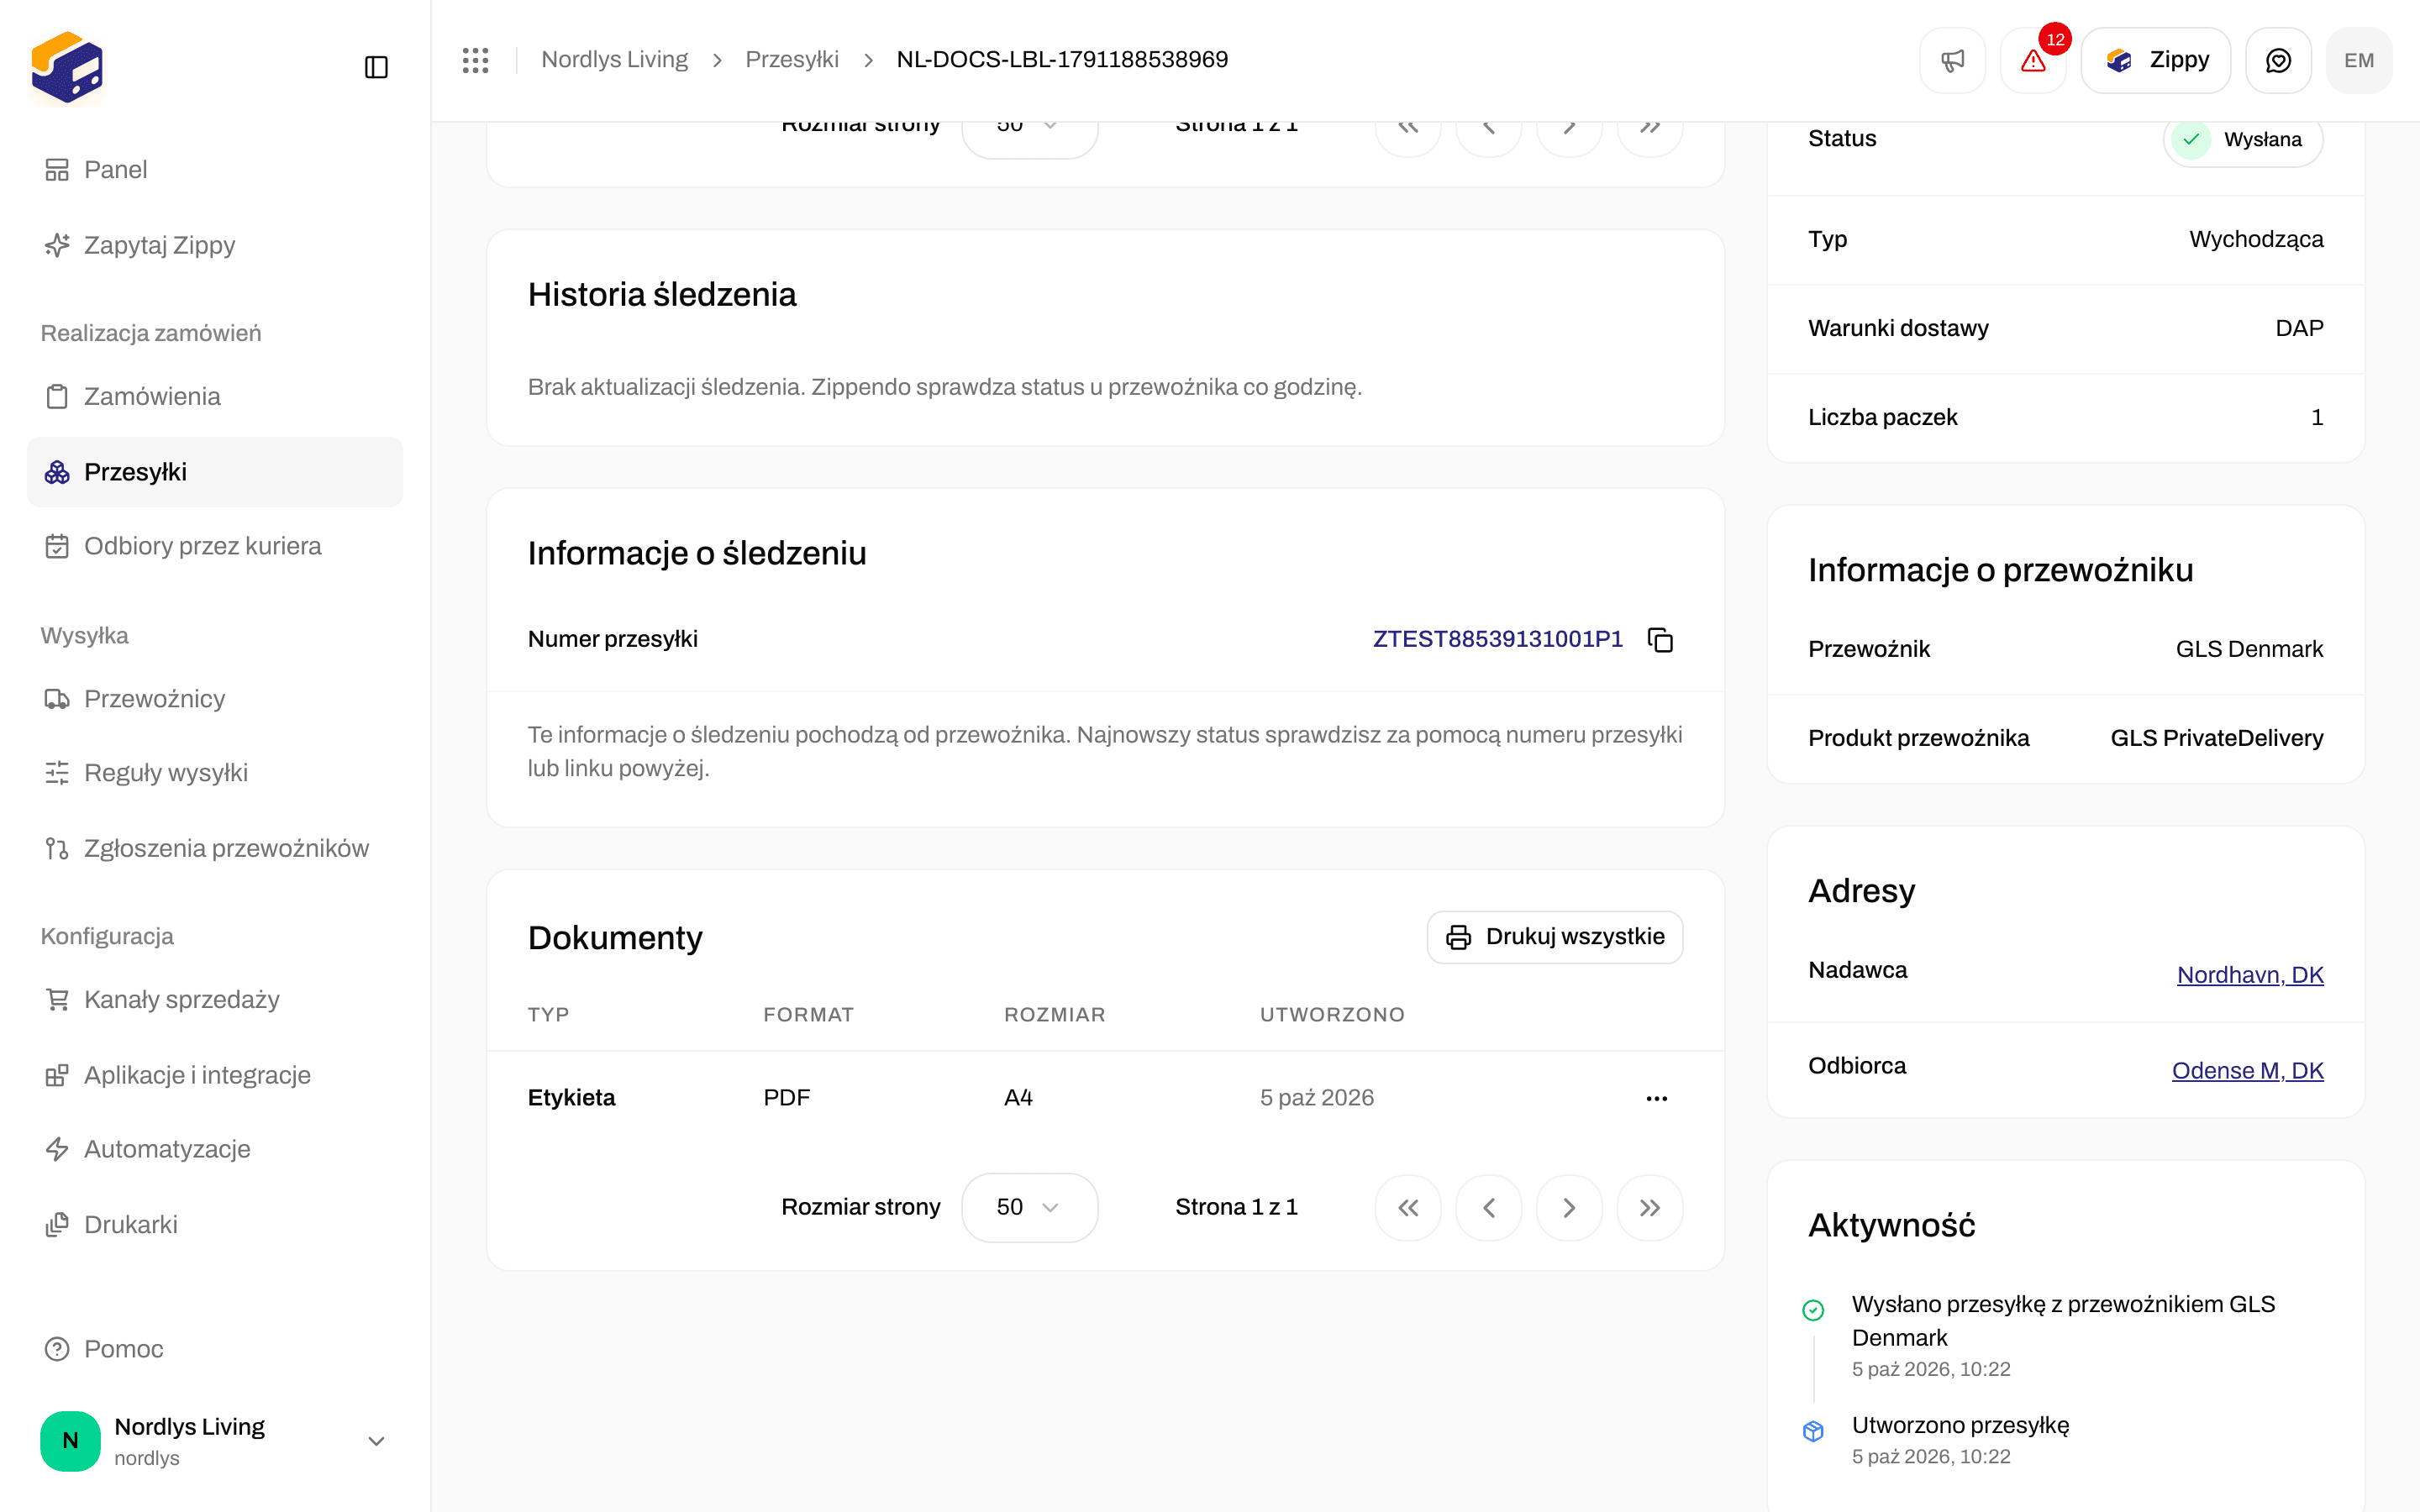Expand Nordlys Living account switcher
Viewport: 2420px width, 1512px height.
coord(215,1441)
